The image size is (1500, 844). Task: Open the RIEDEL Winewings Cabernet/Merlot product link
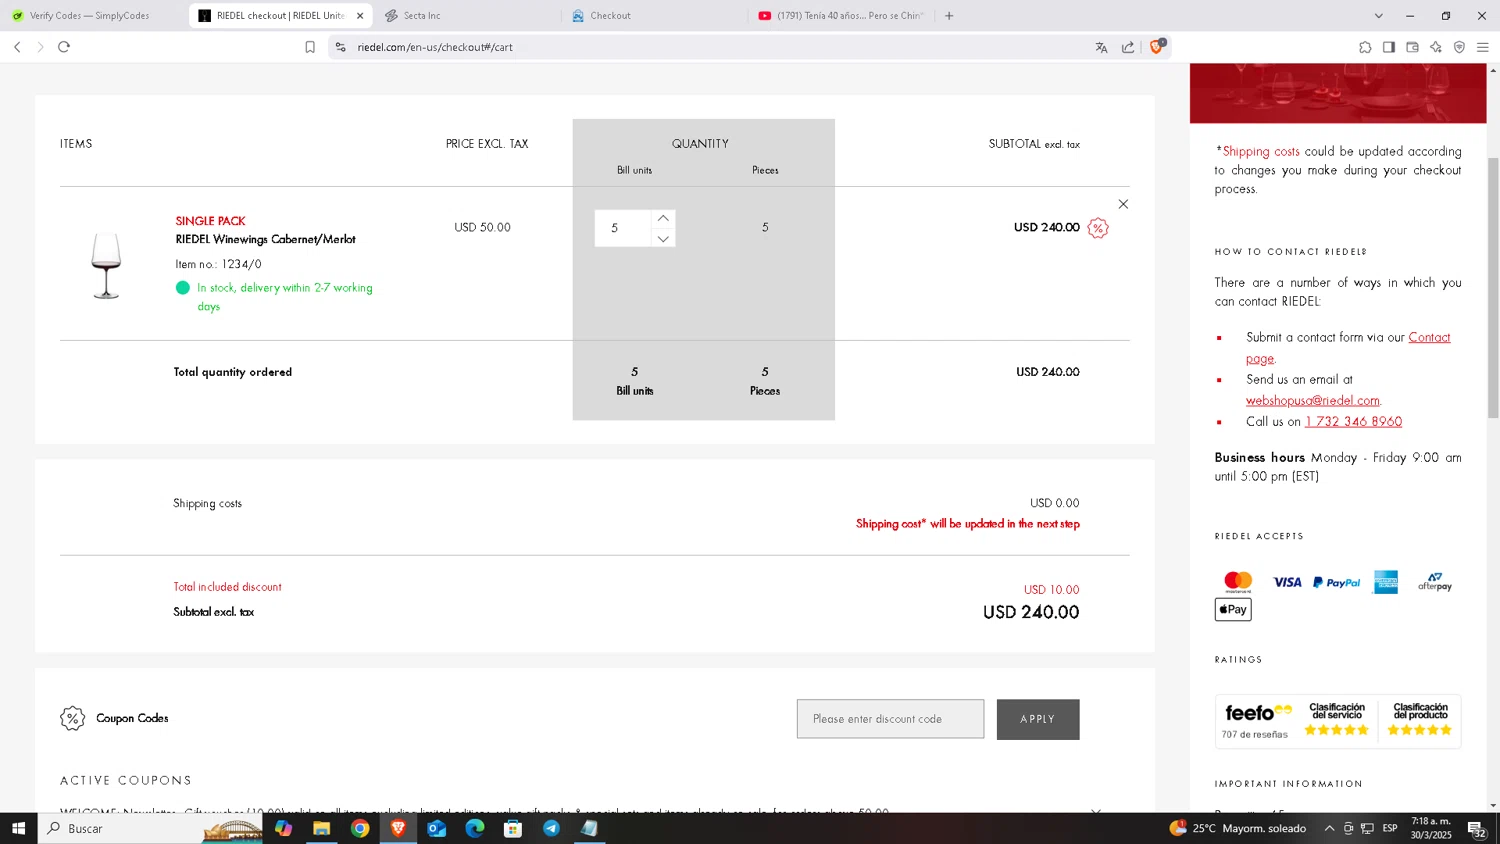click(265, 239)
